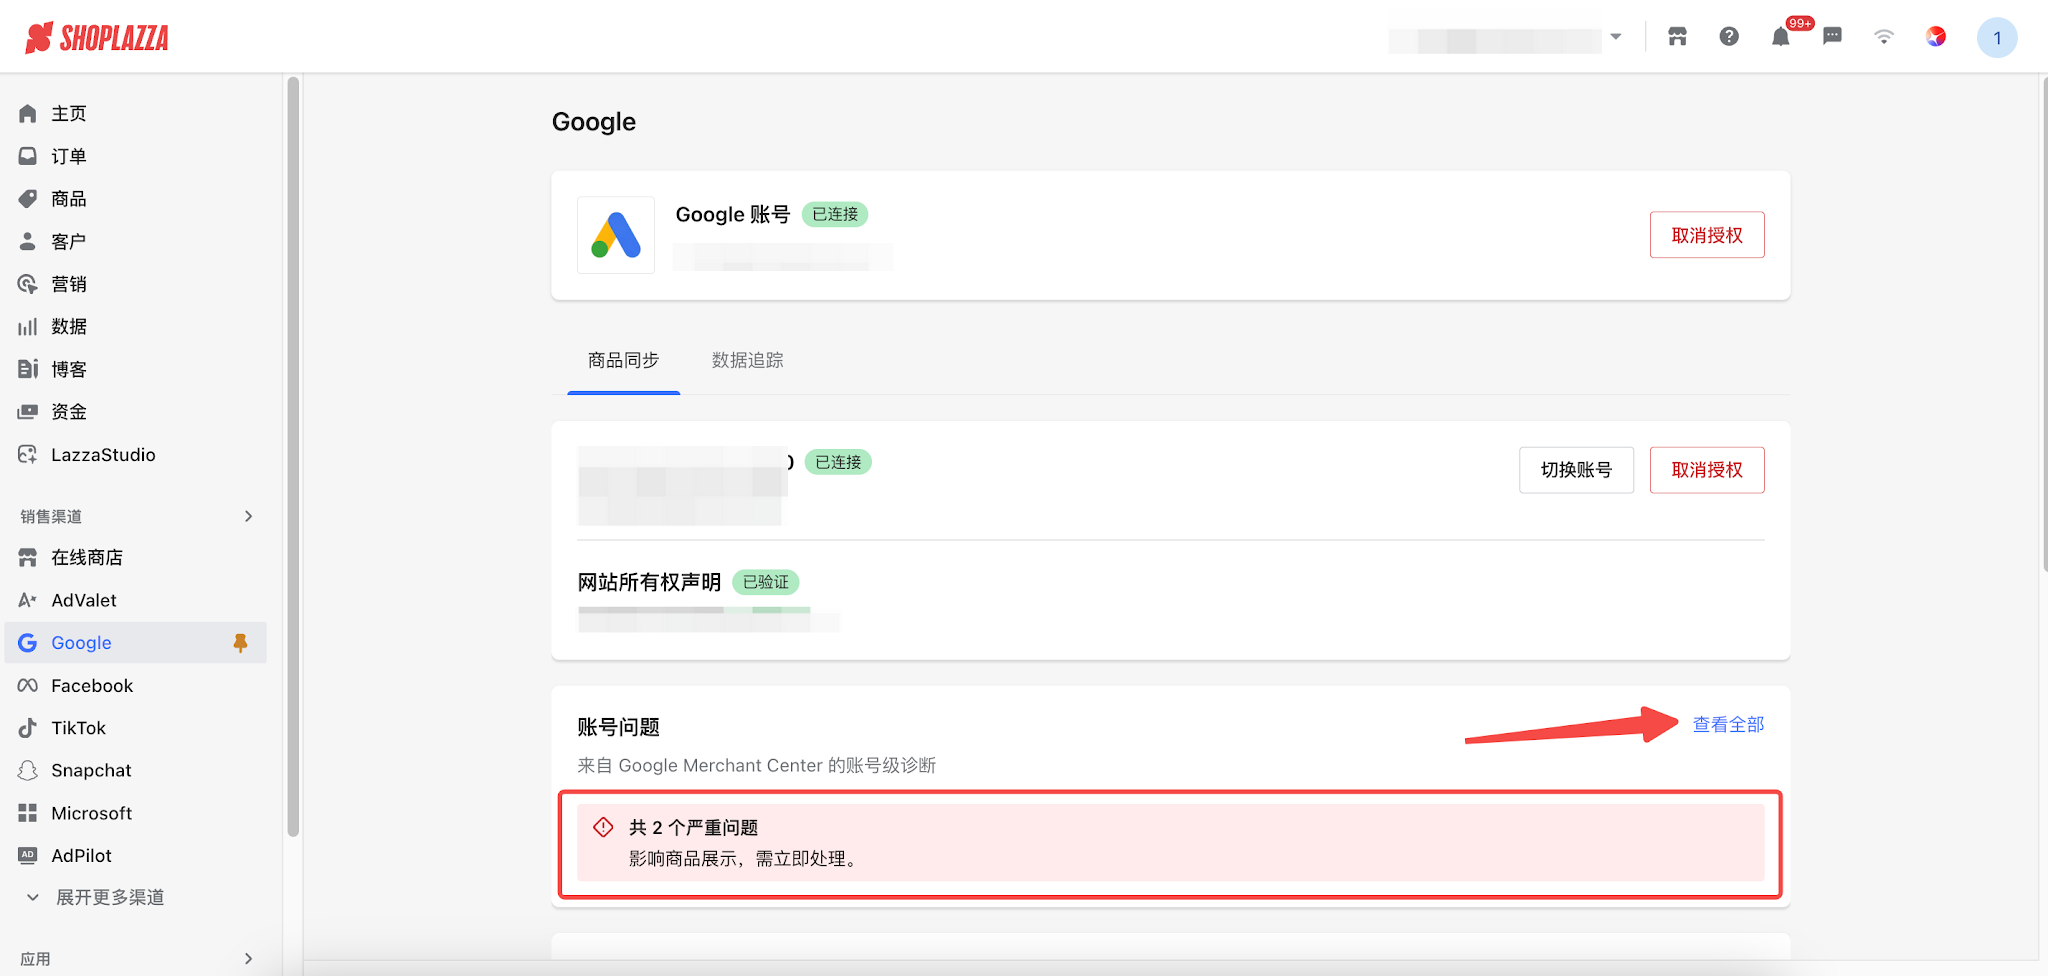Open the 查看全部 link

click(x=1728, y=725)
